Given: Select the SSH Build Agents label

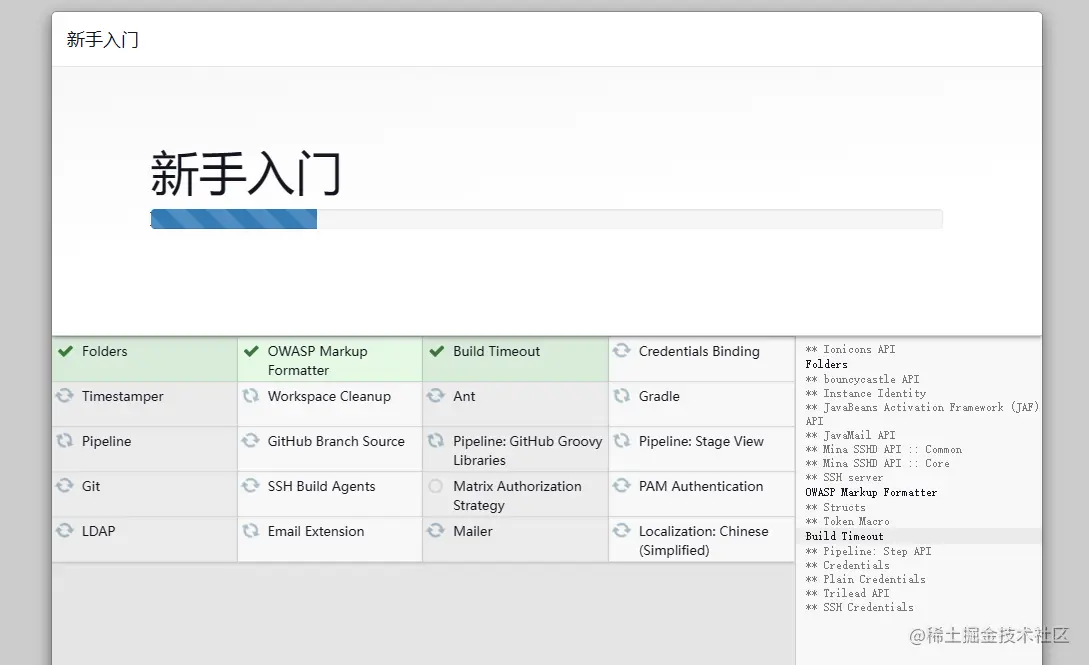Looking at the screenshot, I should point(322,487).
